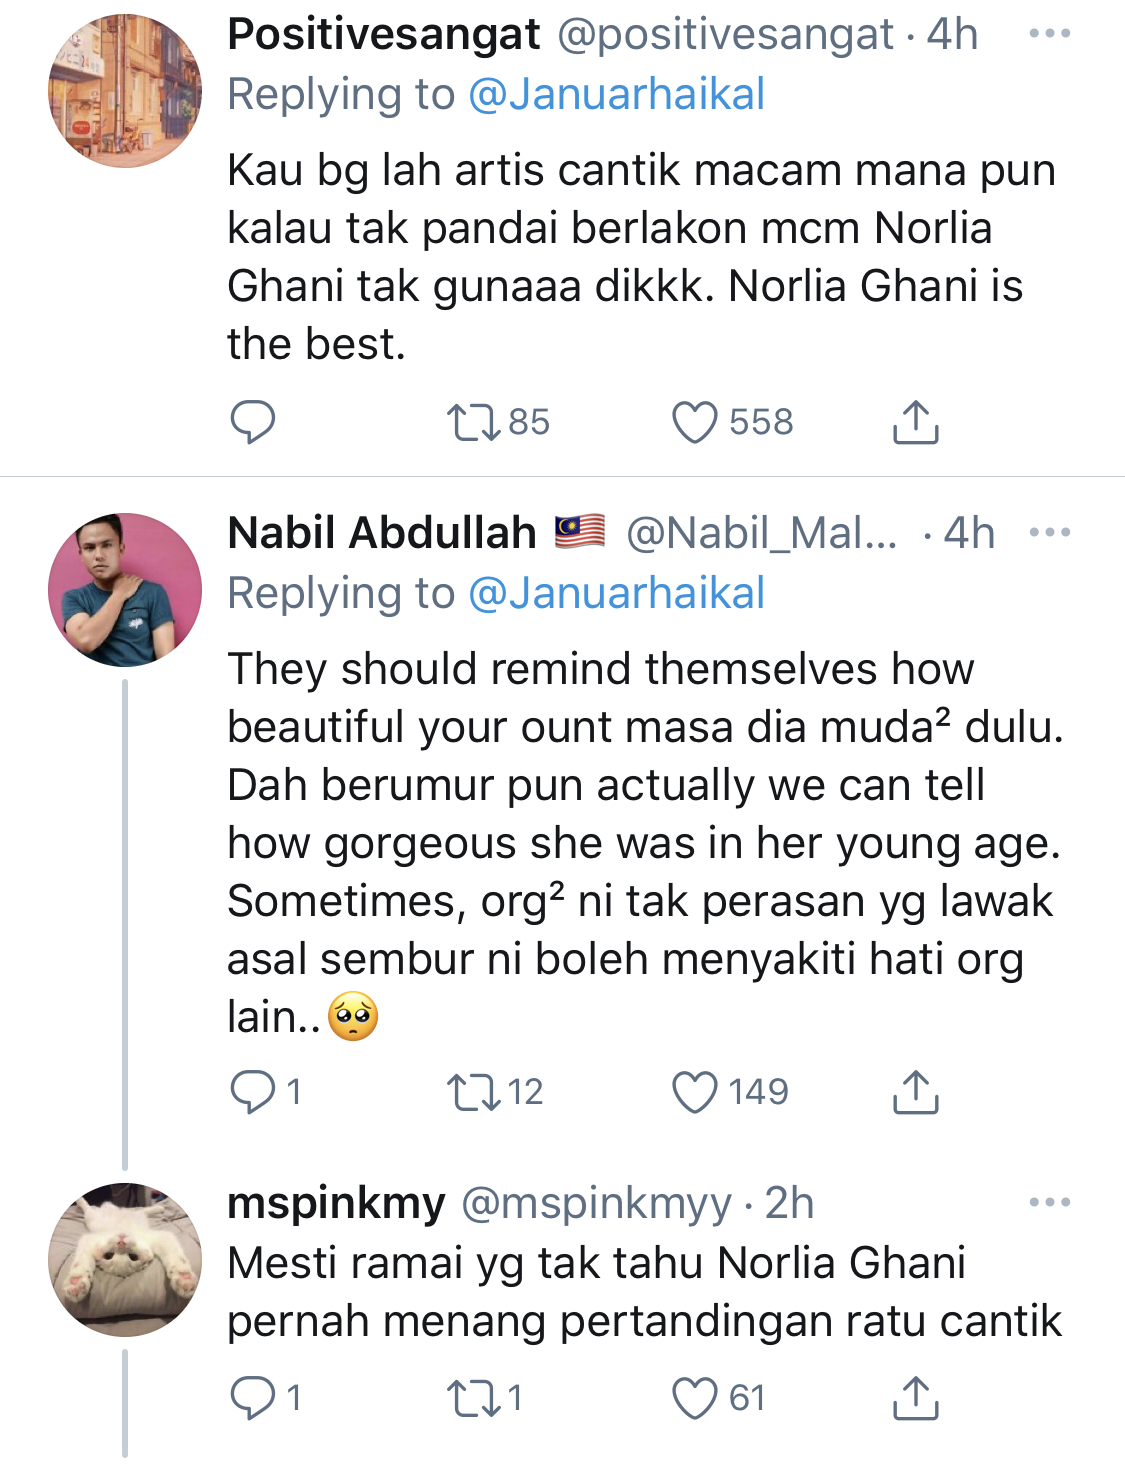
Task: Like mspinkmy's tweet with 61 likes
Action: click(694, 1397)
